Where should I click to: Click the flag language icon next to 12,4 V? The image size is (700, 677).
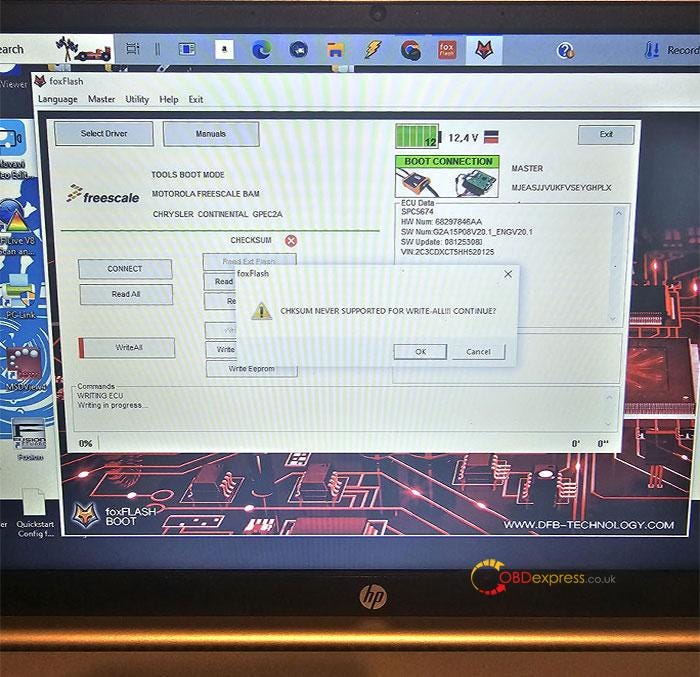click(491, 137)
